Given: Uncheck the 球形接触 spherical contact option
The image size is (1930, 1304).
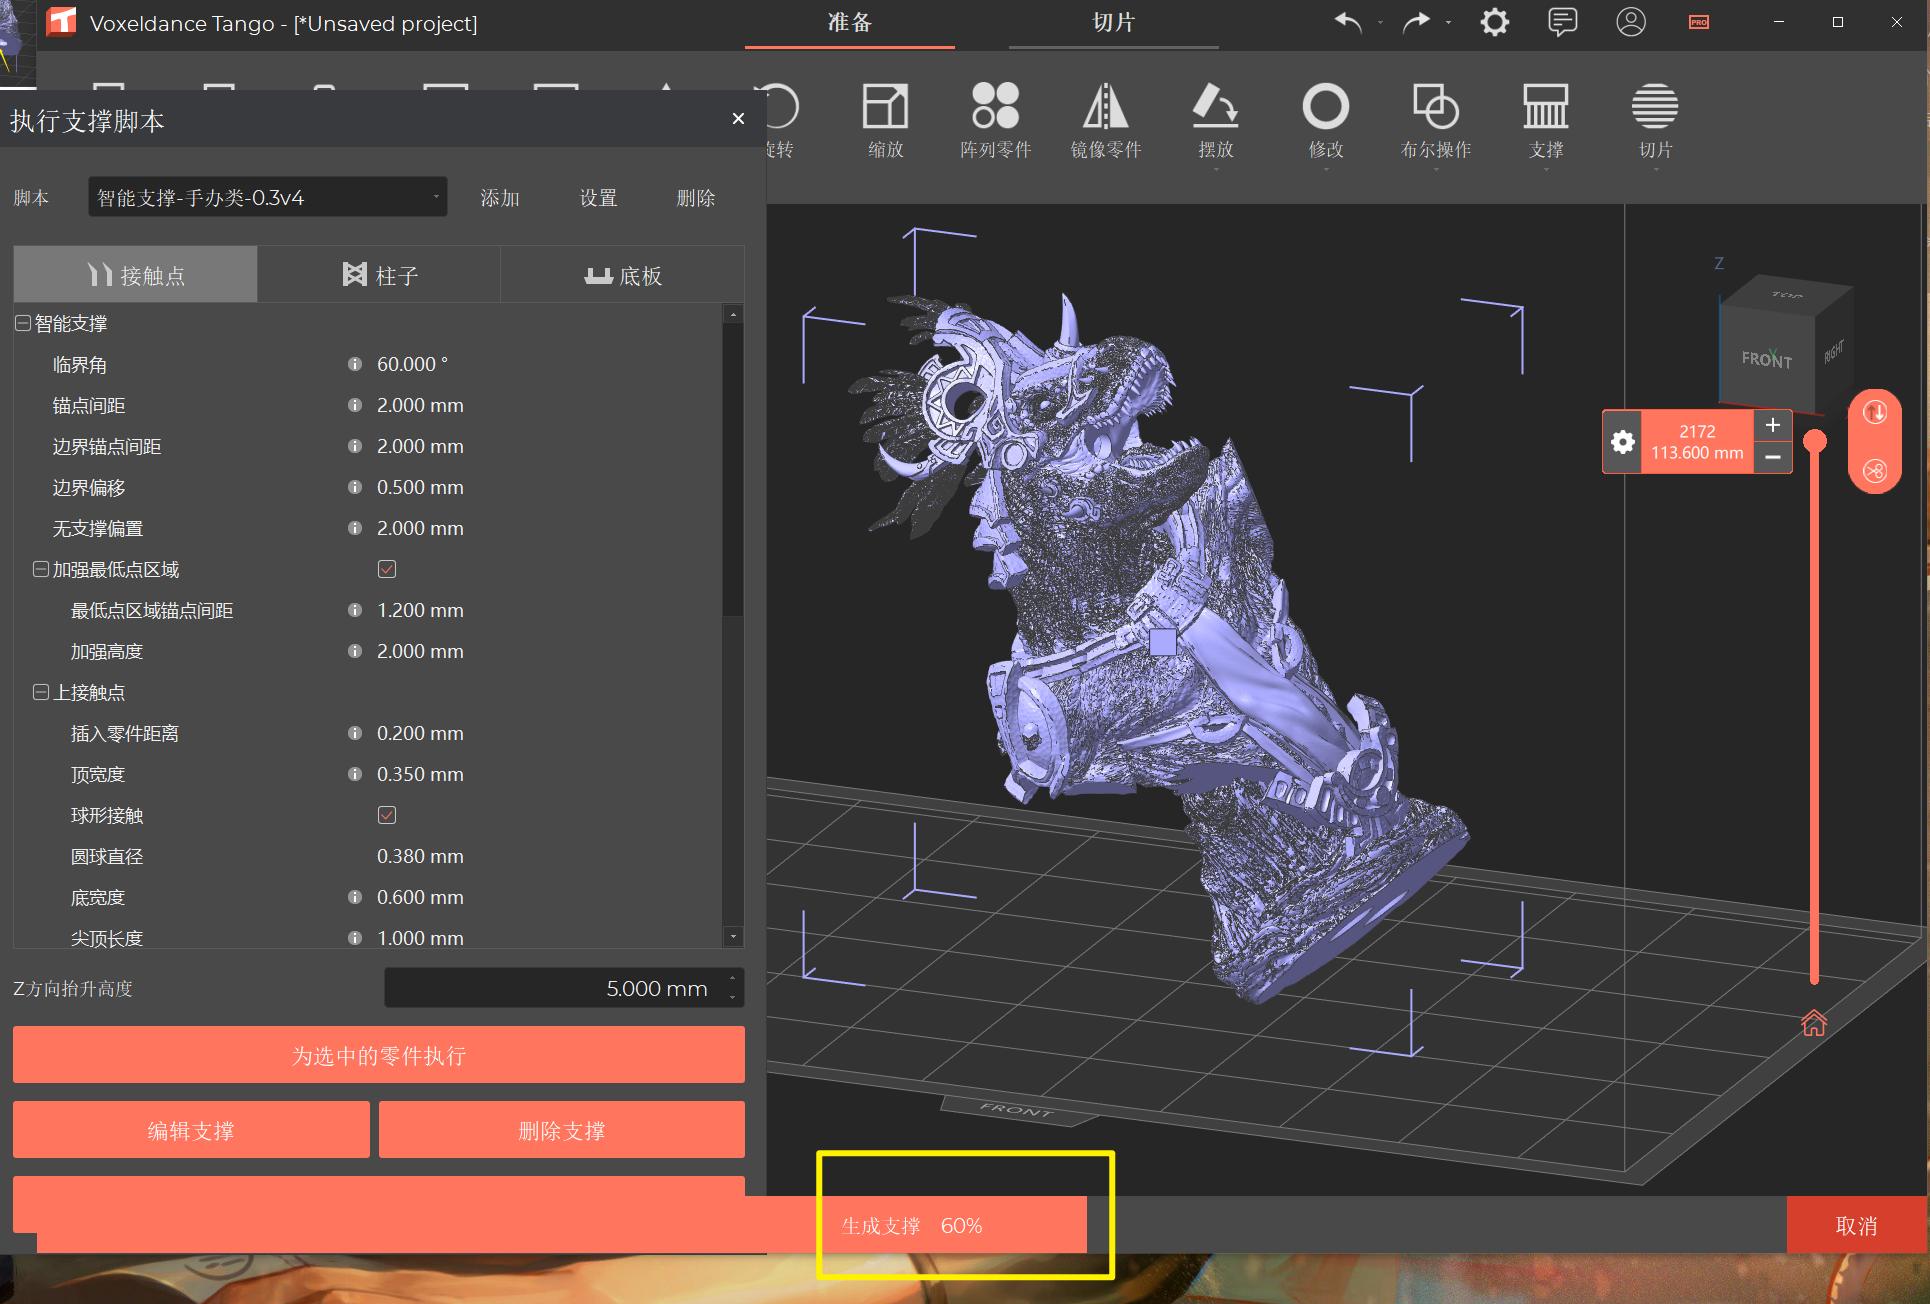Looking at the screenshot, I should pyautogui.click(x=387, y=815).
